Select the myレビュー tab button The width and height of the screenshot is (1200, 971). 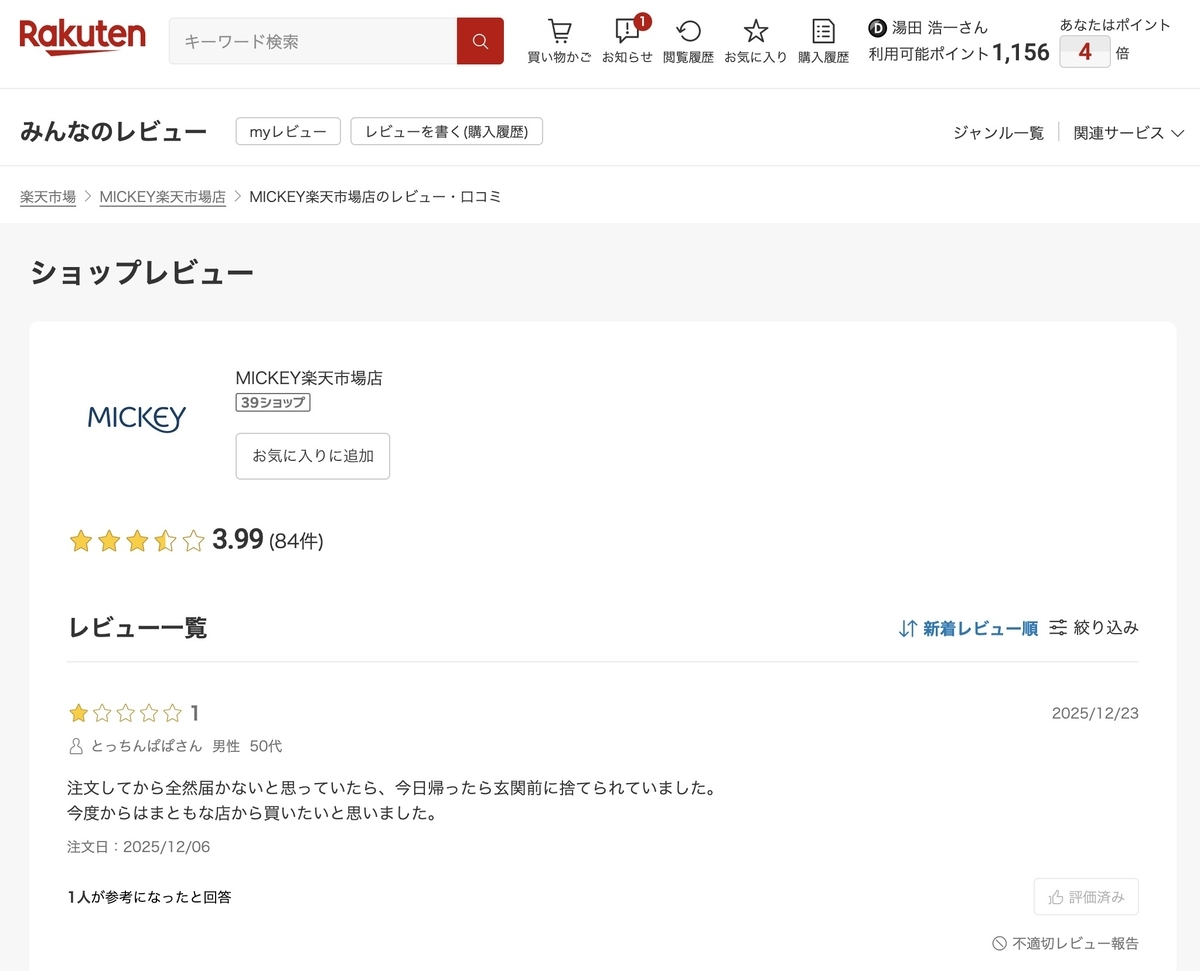pos(288,131)
